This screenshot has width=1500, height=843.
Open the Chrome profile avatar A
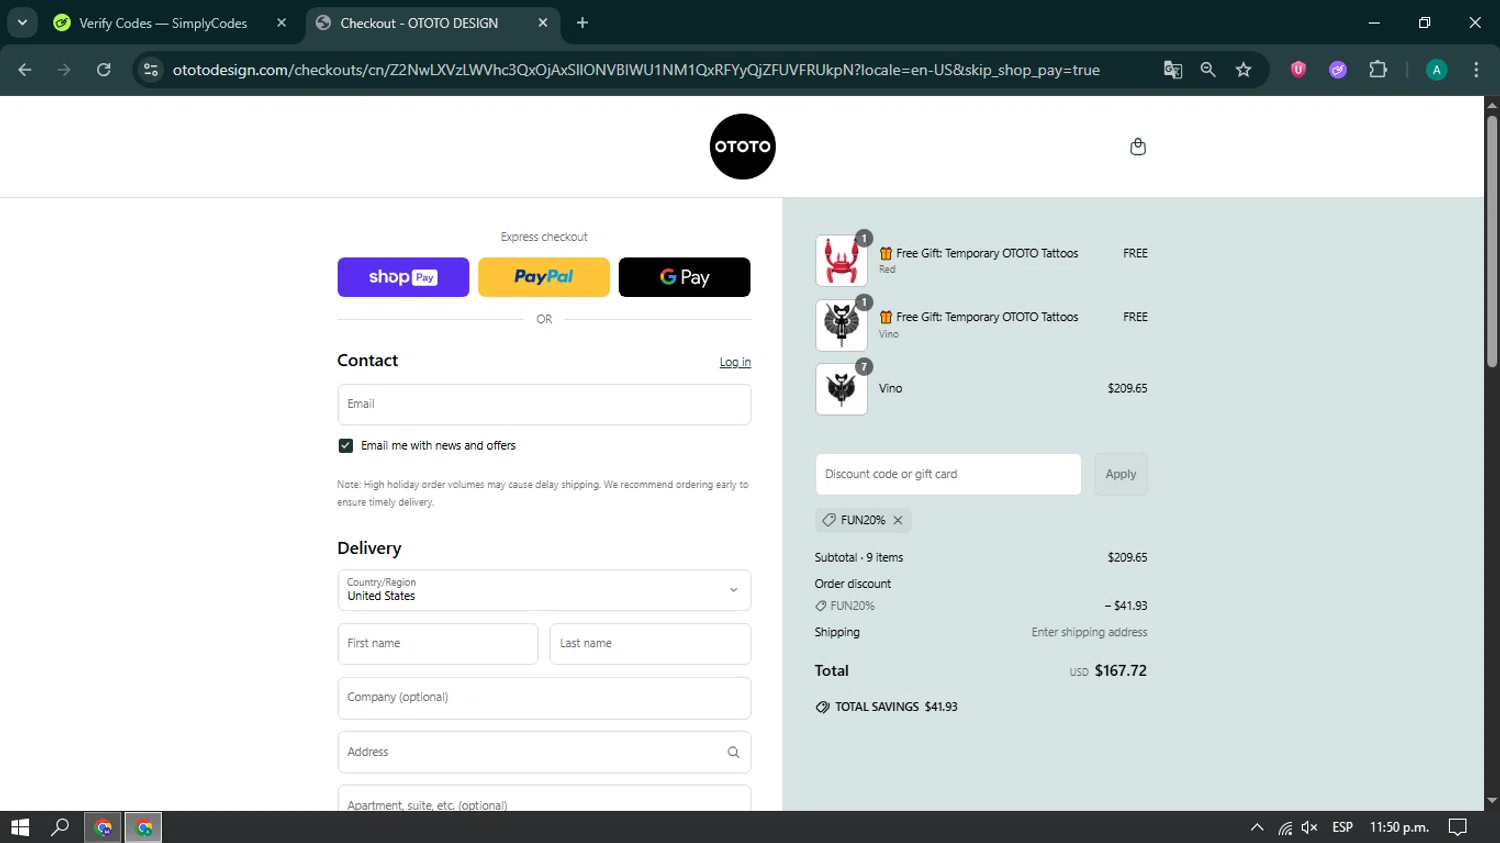coord(1436,69)
